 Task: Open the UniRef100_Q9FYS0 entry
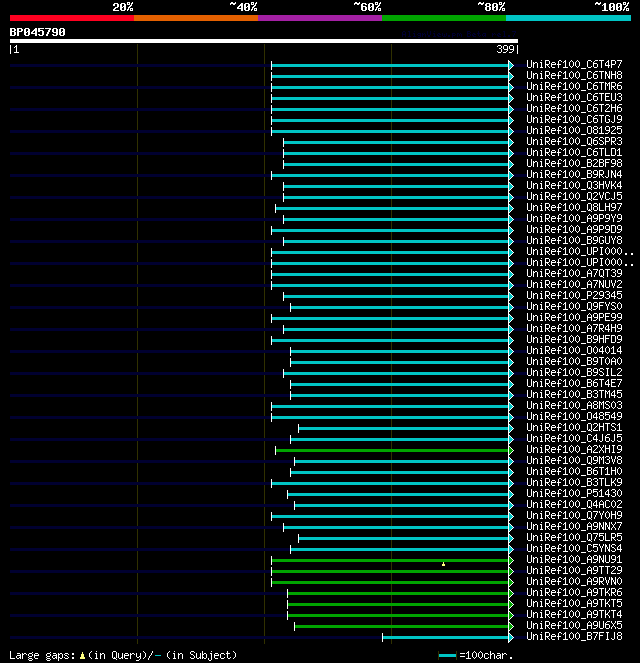[x=574, y=306]
